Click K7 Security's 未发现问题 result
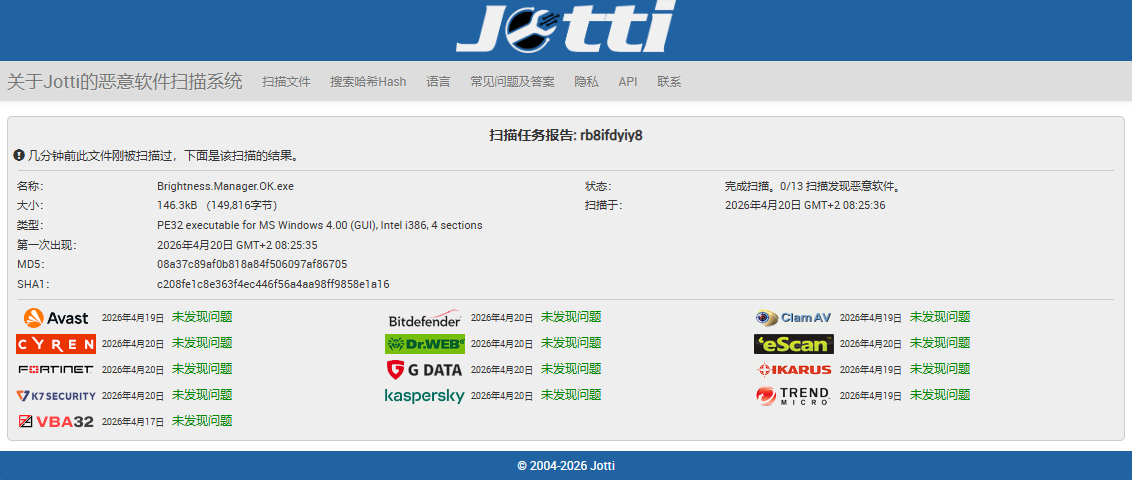 coord(202,395)
